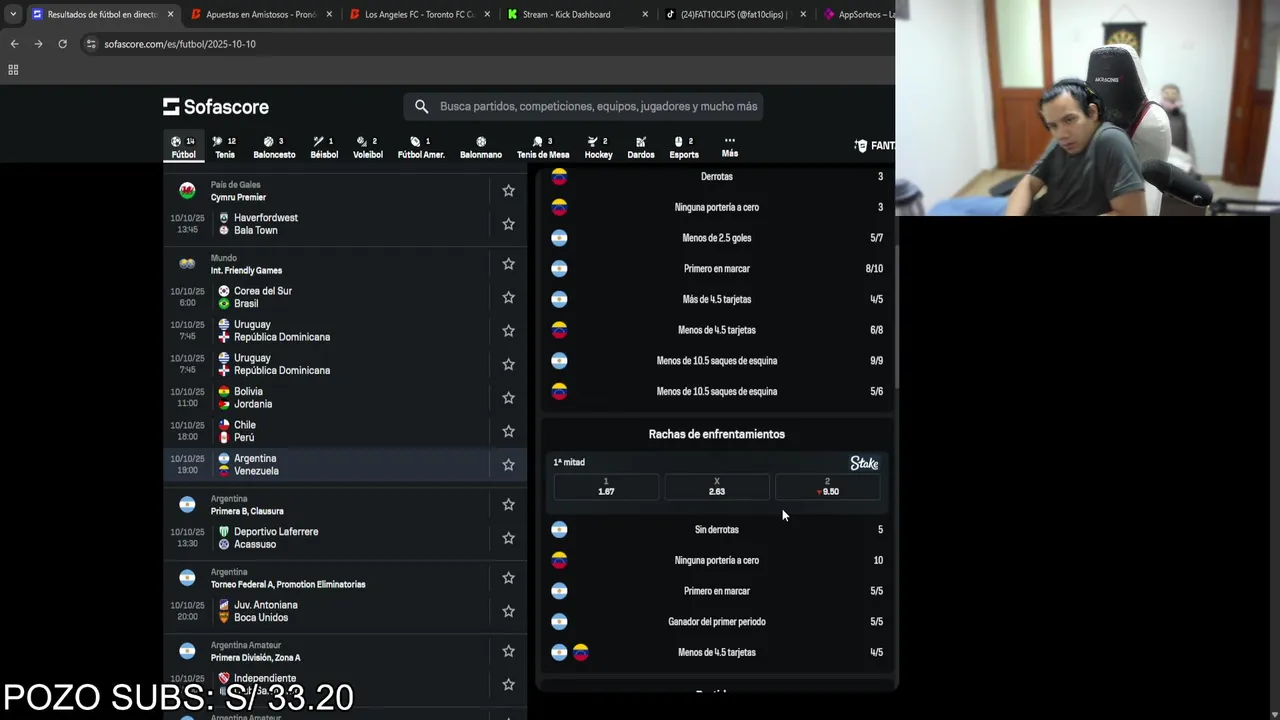The image size is (1280, 720).
Task: Expand the Más sports menu
Action: point(730,147)
